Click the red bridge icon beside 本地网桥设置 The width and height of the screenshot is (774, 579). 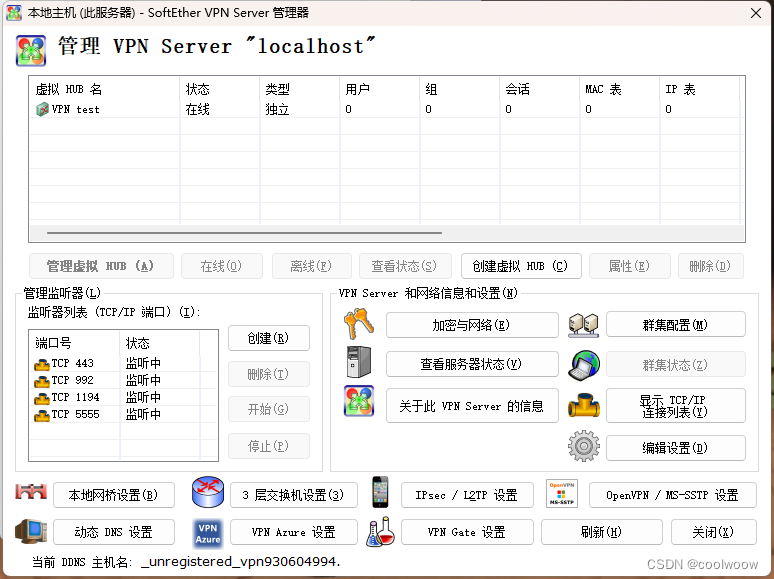(31, 491)
